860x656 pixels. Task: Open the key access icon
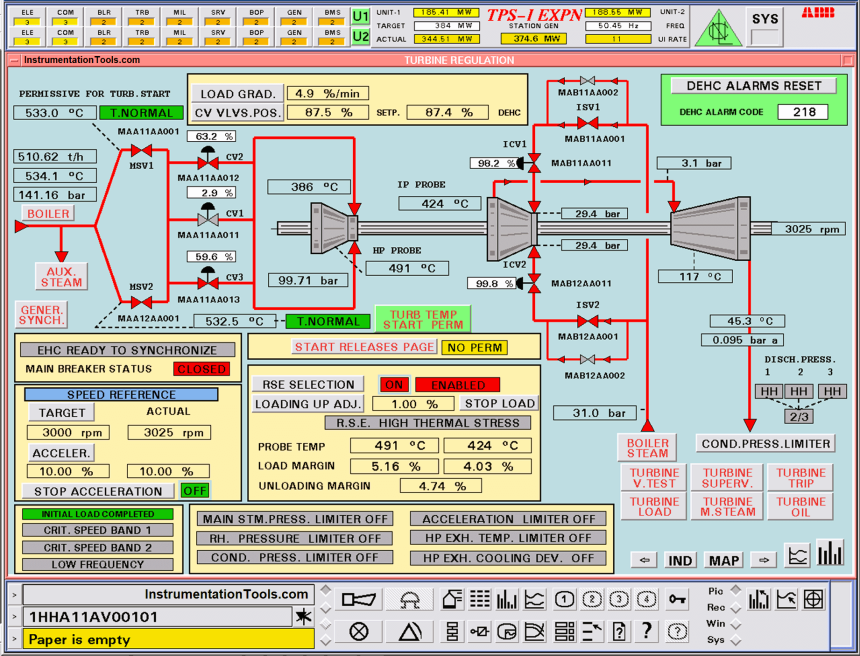677,599
